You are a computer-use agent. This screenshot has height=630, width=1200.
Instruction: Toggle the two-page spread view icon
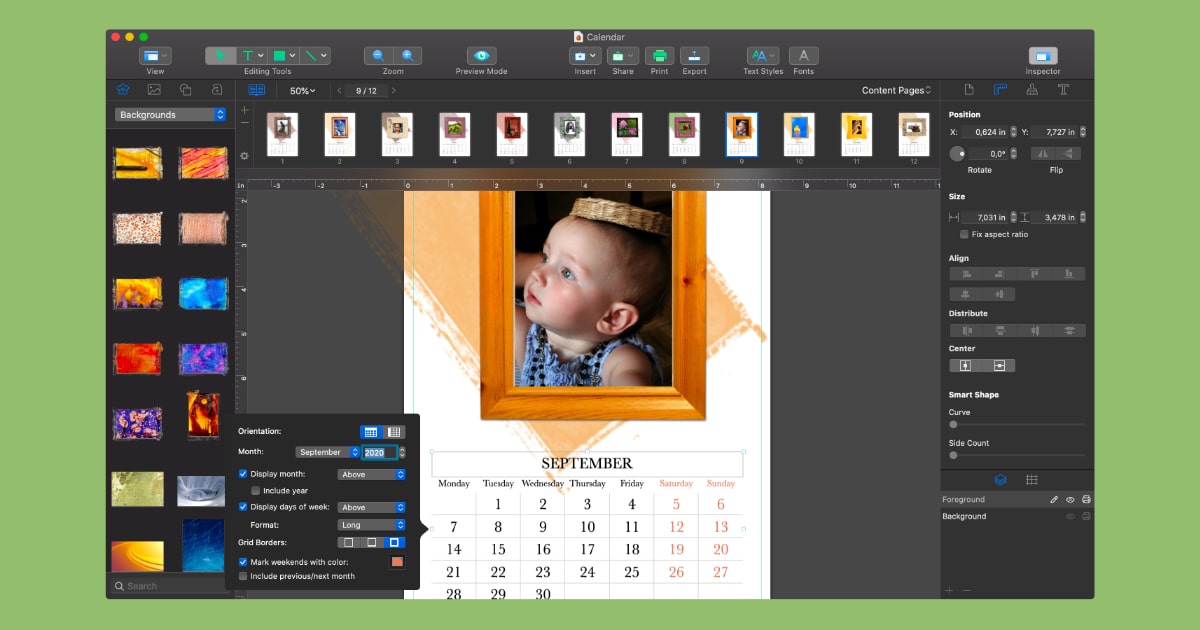(257, 90)
